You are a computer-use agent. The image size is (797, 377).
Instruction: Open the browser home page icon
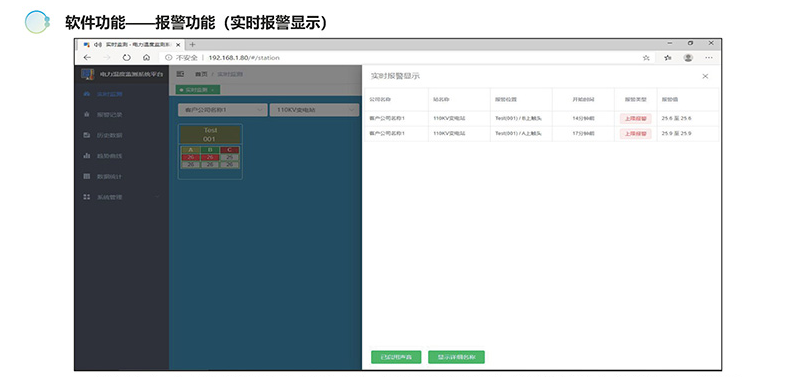146,57
